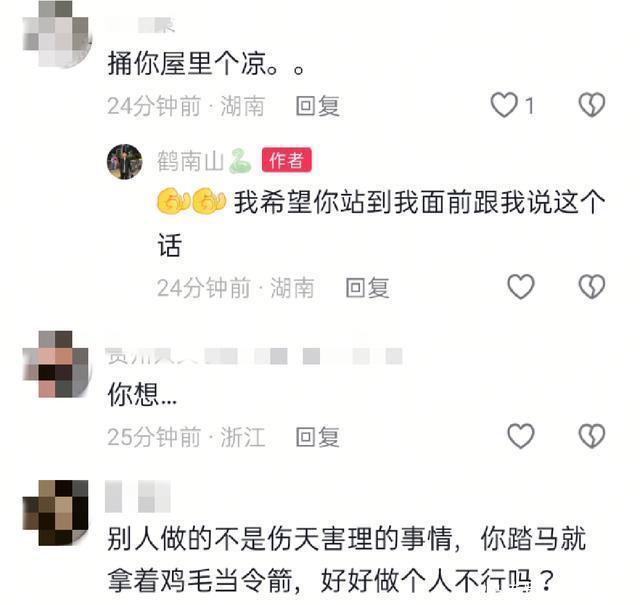Like the comment 捅你屋里个凉
This screenshot has width=640, height=605.
[x=504, y=105]
